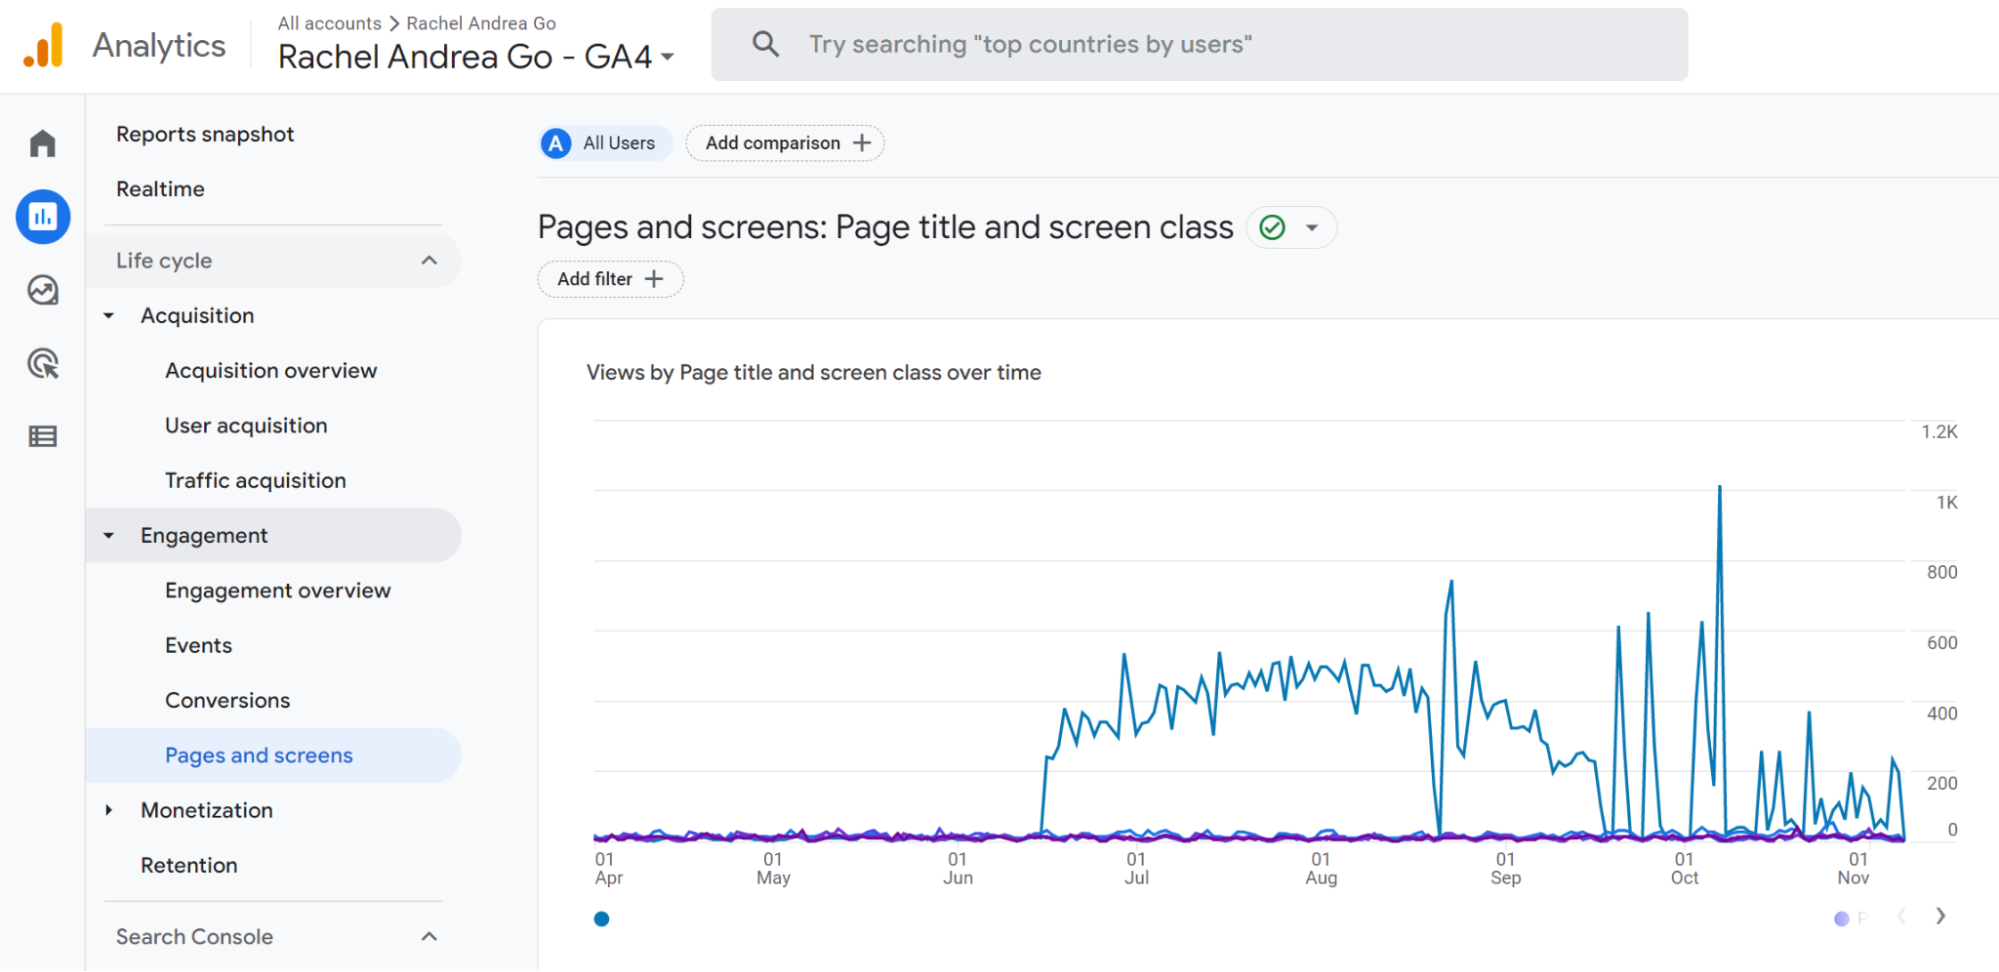Open the User acquisition report
1999x972 pixels.
click(246, 426)
